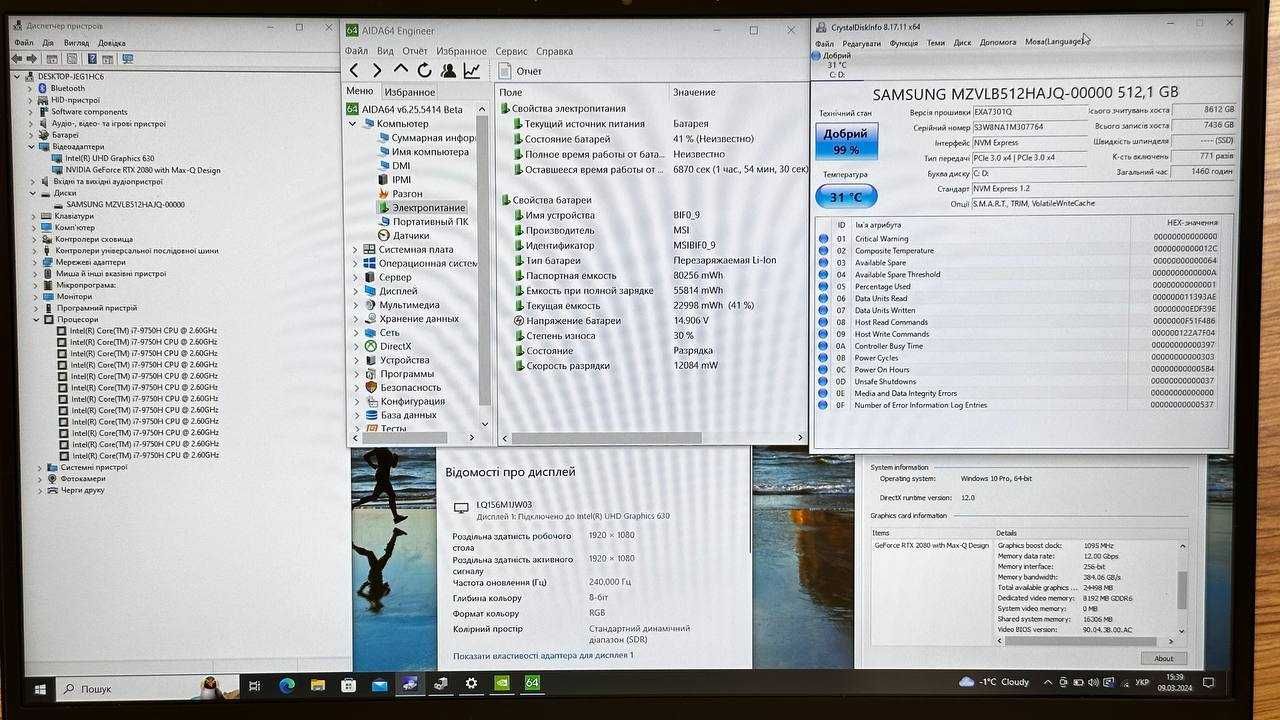Open Сервис menu in AIDA64

click(511, 51)
